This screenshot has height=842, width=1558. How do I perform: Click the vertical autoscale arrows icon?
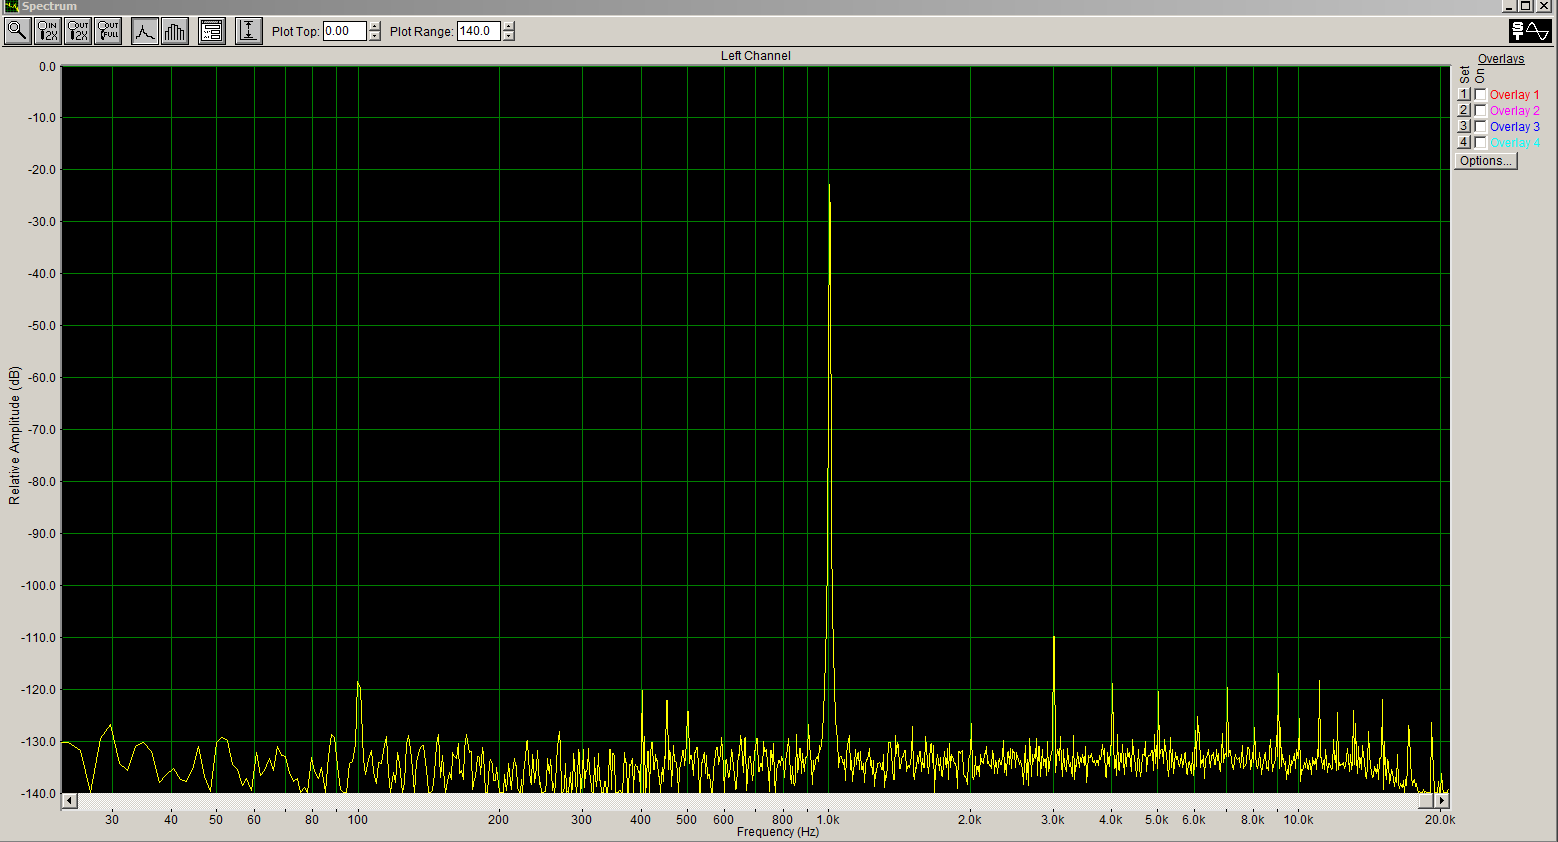point(249,31)
